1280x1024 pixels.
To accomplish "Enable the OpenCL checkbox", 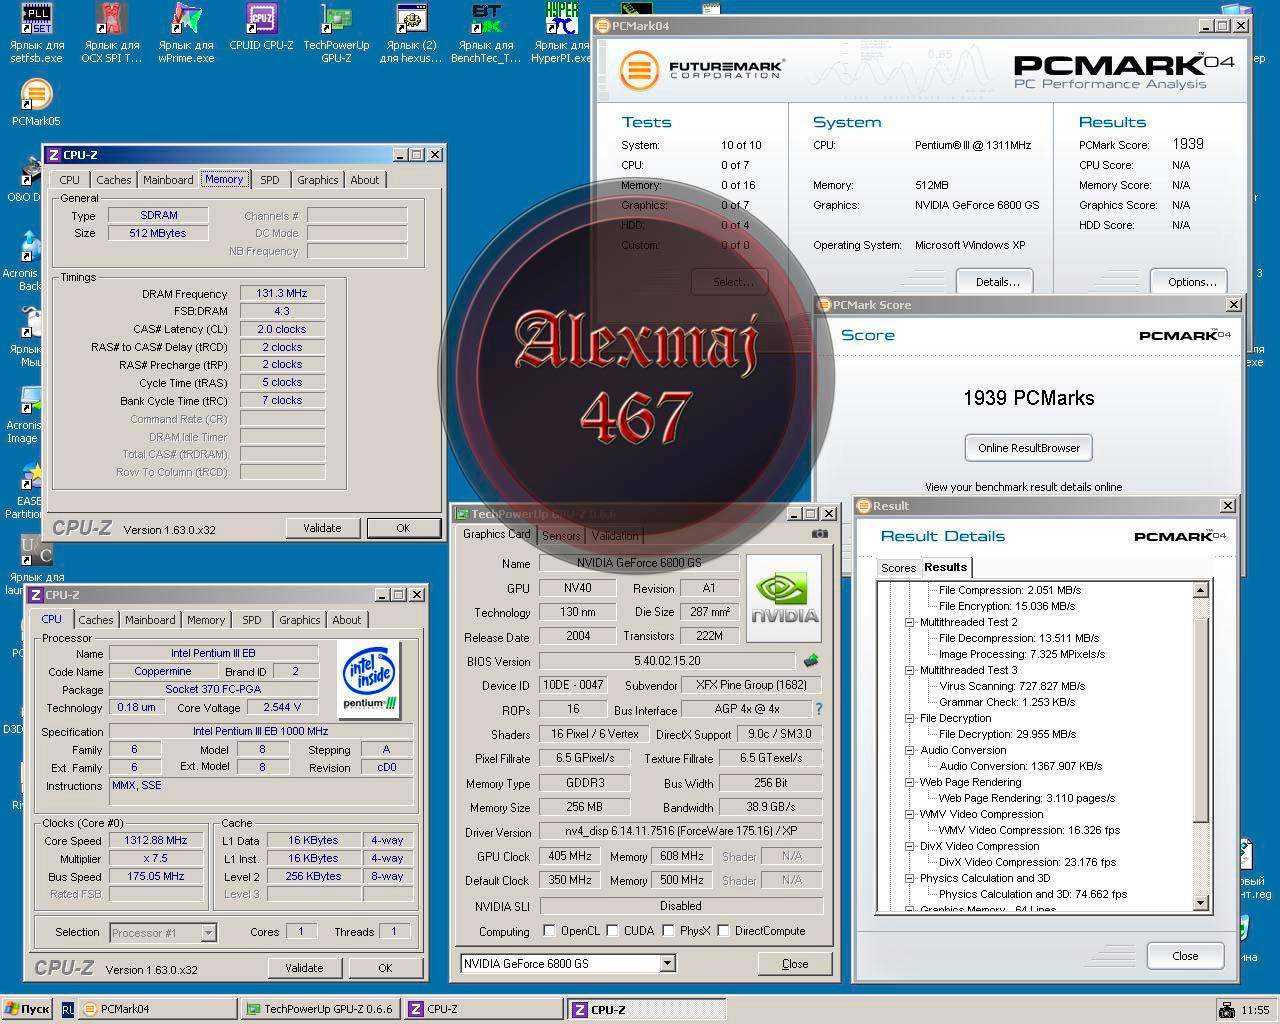I will (x=549, y=931).
